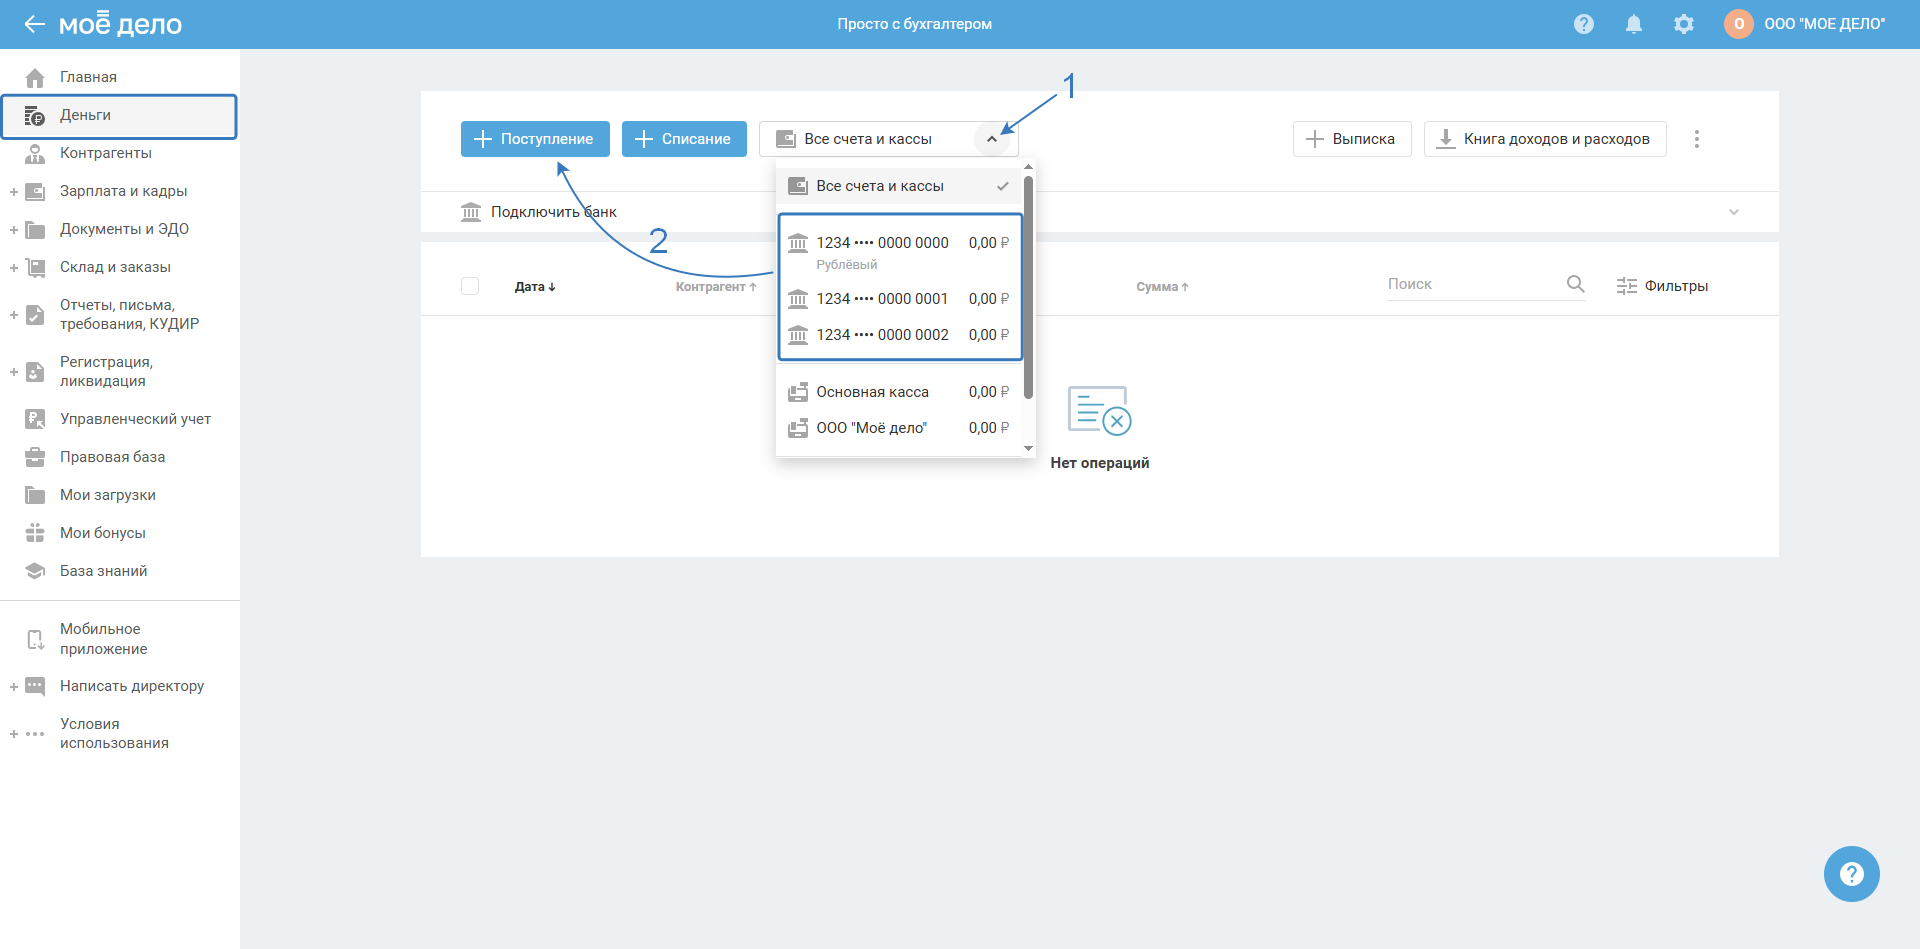
Task: Click the Условия использования dots icon
Action: tap(35, 734)
